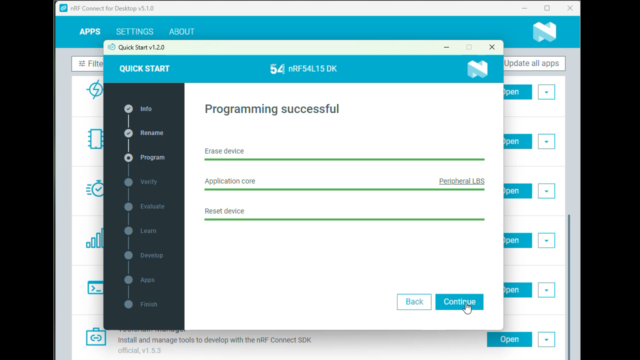Select the Info step in sidebar
The image size is (640, 360).
tap(138, 109)
